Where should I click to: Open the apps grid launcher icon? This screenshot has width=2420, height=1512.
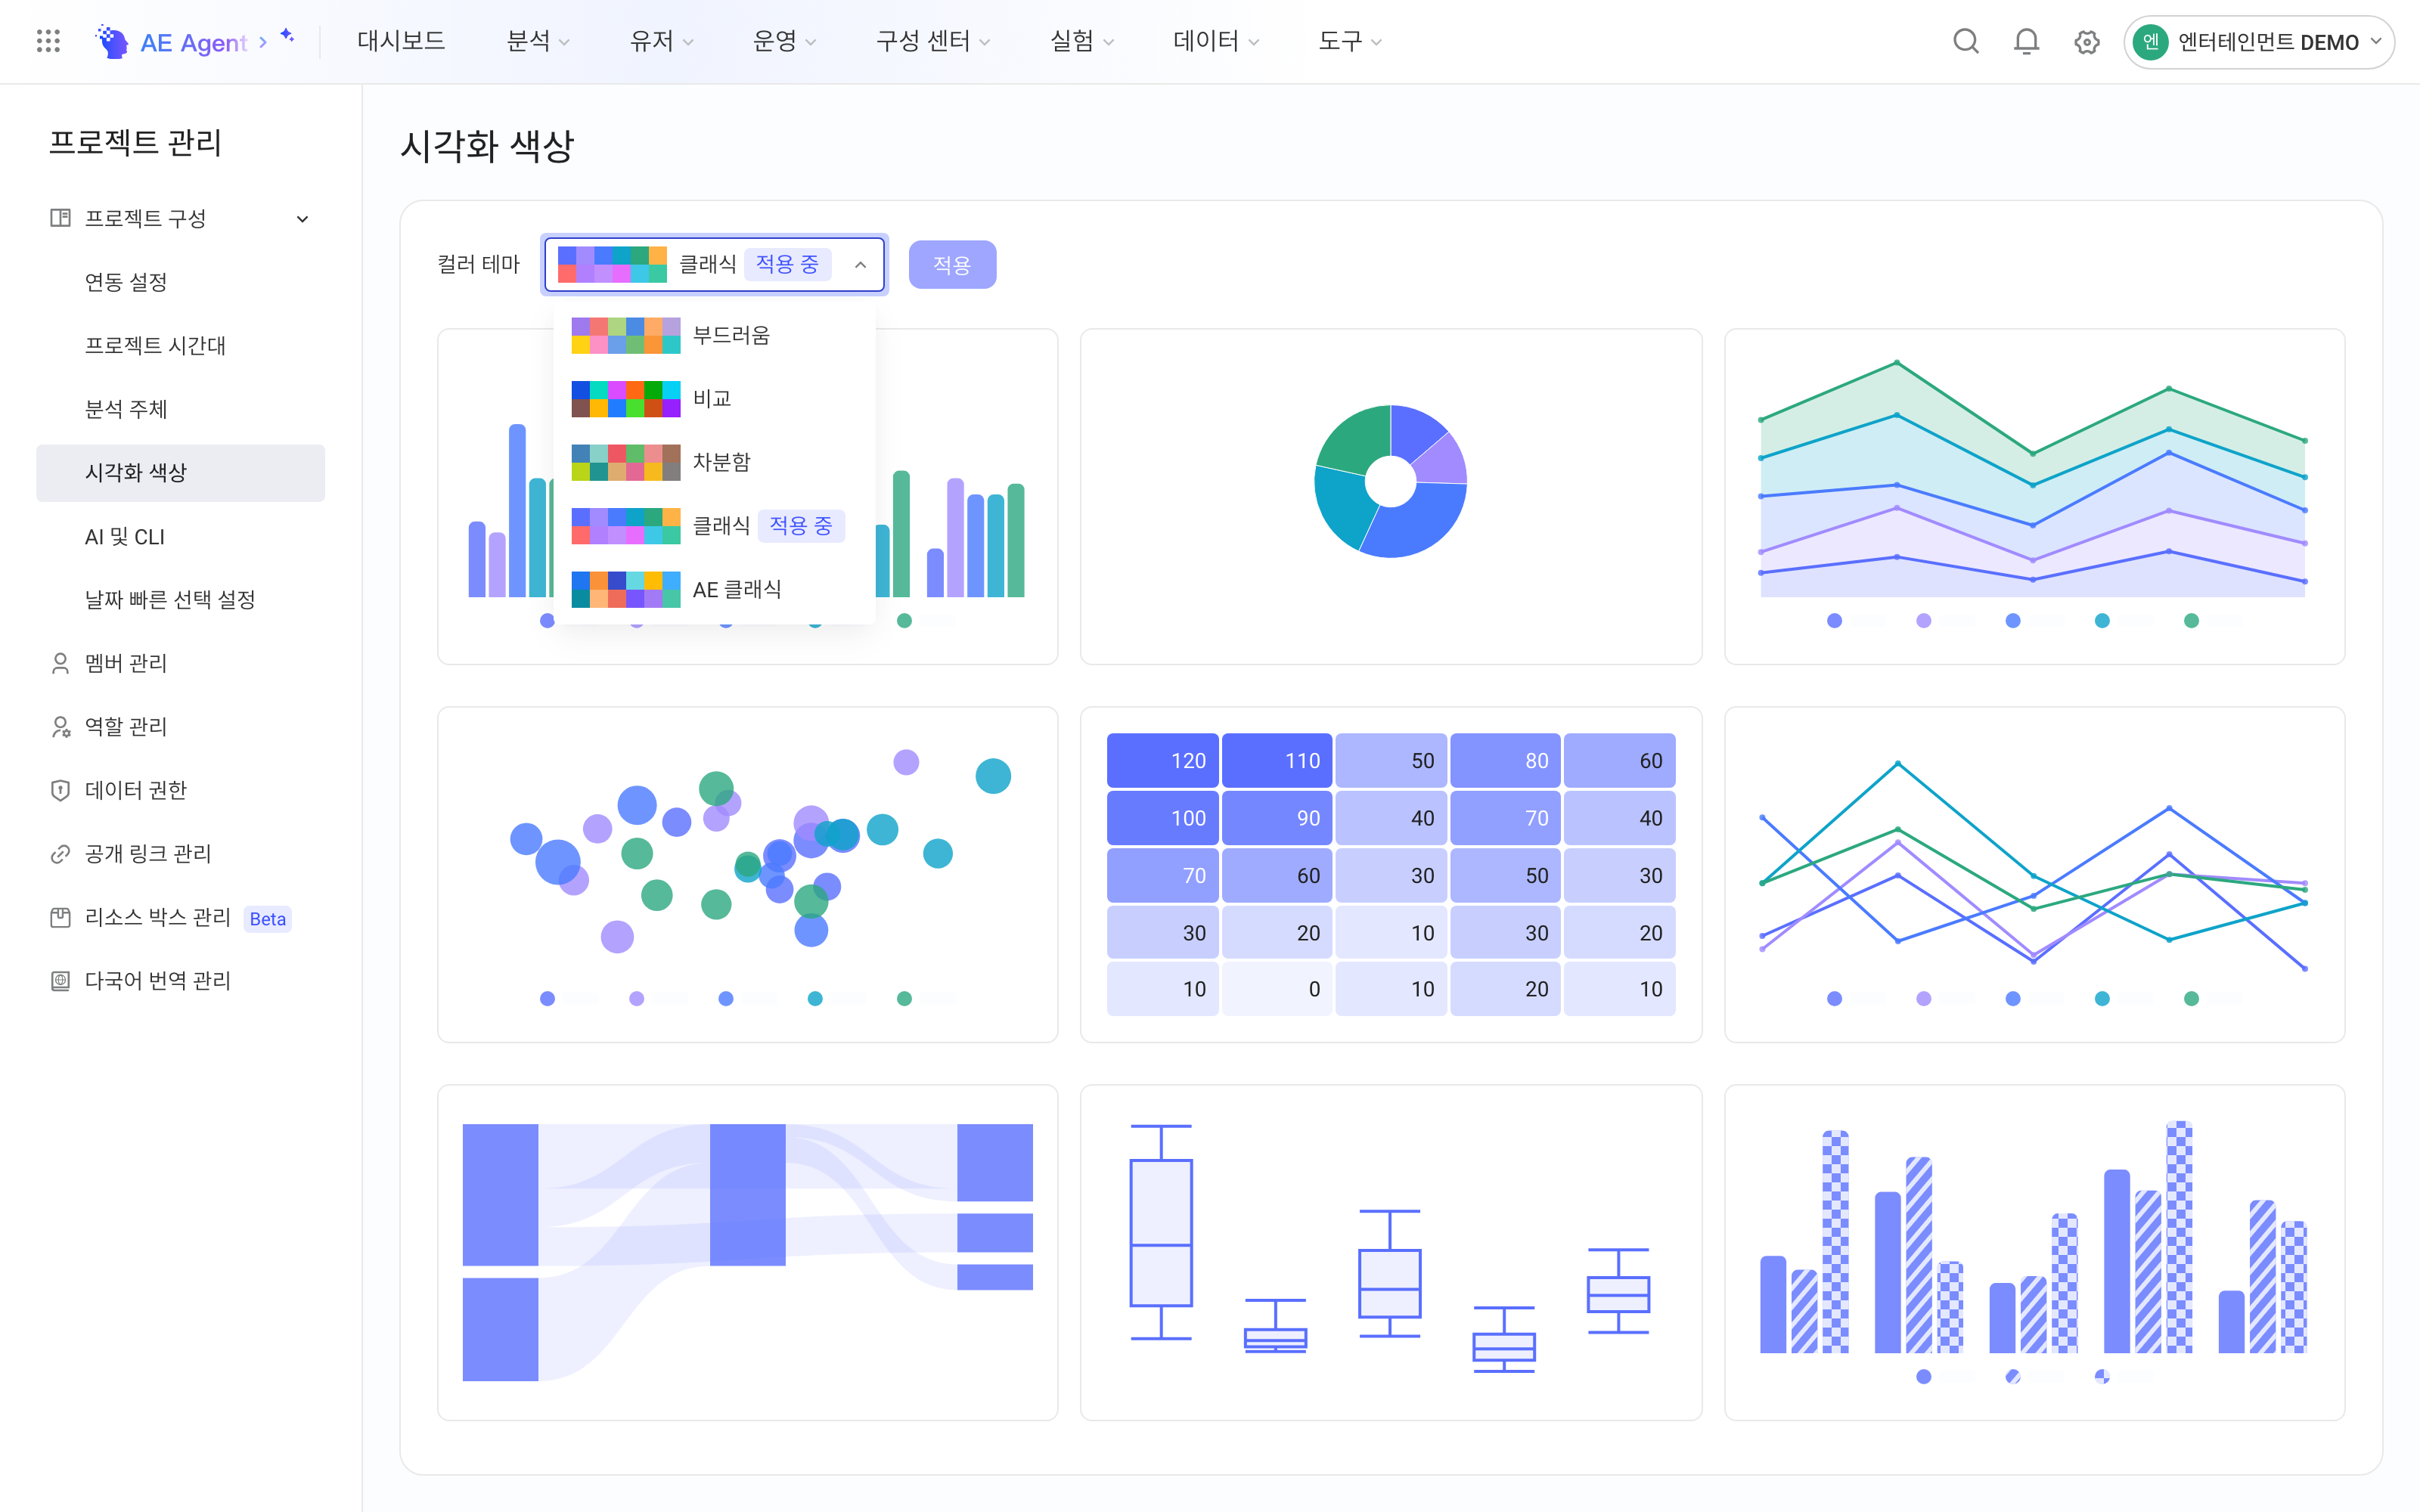(48, 41)
